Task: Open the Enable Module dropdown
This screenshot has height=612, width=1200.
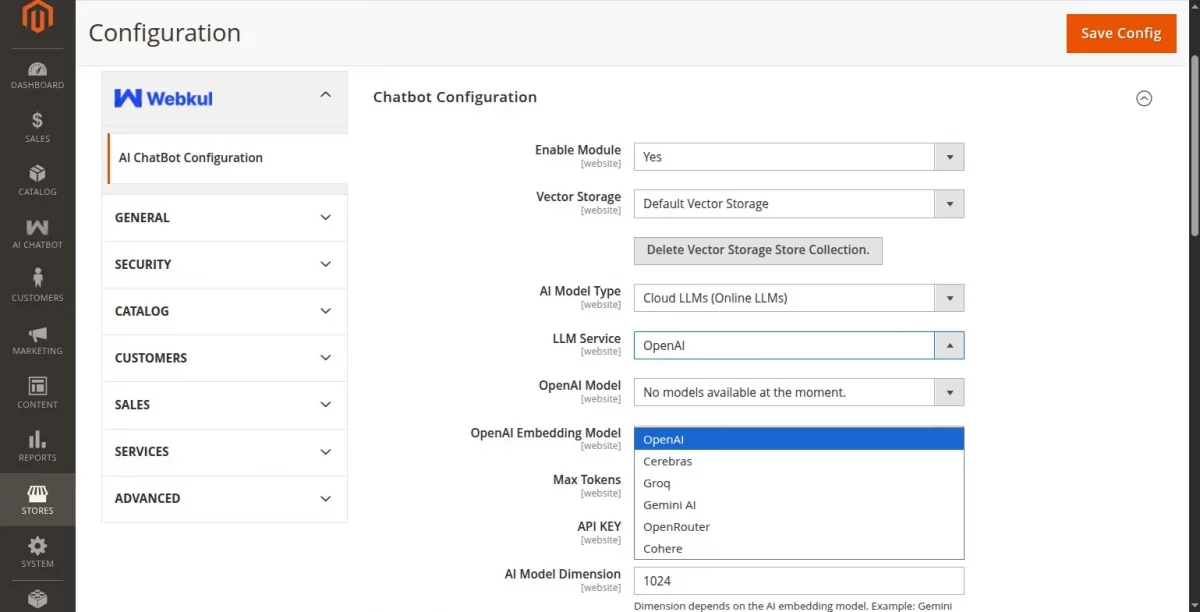Action: [798, 157]
